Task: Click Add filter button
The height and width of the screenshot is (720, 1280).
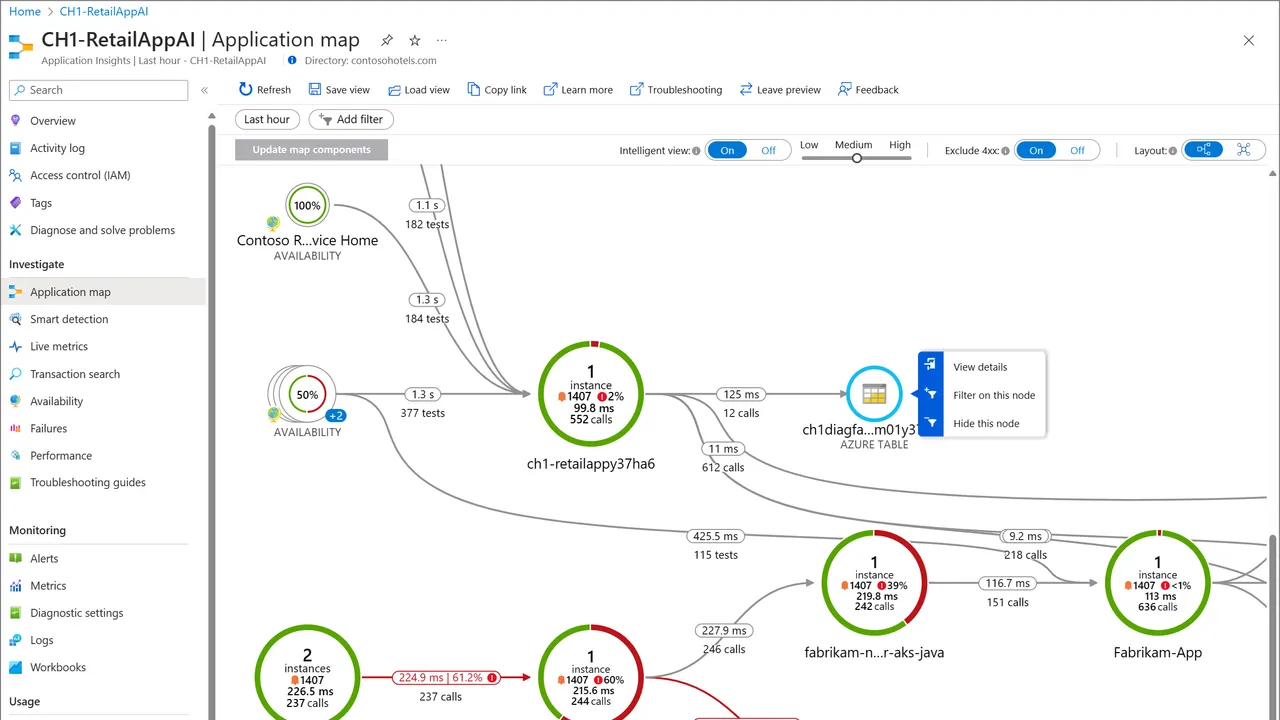Action: point(351,119)
